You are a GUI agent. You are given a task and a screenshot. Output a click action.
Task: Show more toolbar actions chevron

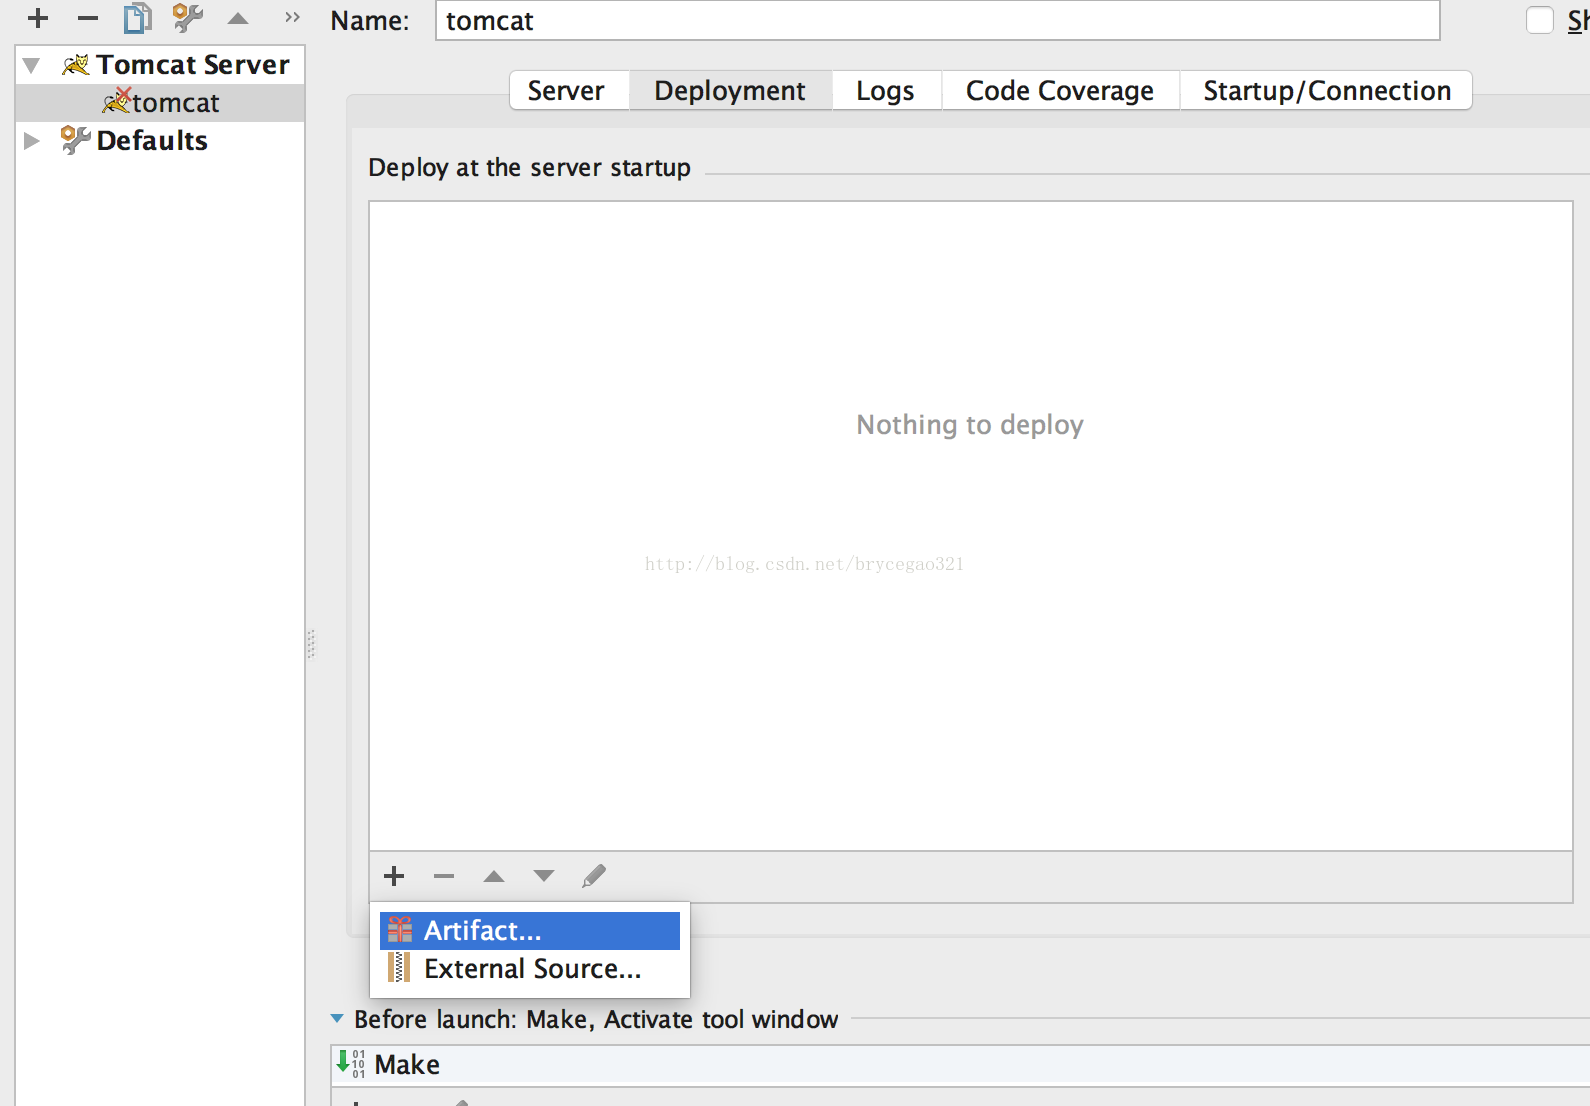292,17
